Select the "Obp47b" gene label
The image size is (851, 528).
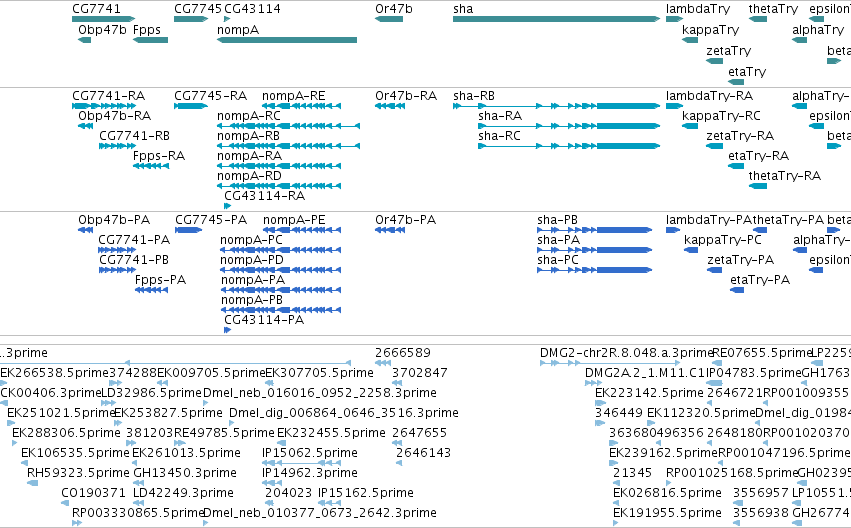coord(102,30)
